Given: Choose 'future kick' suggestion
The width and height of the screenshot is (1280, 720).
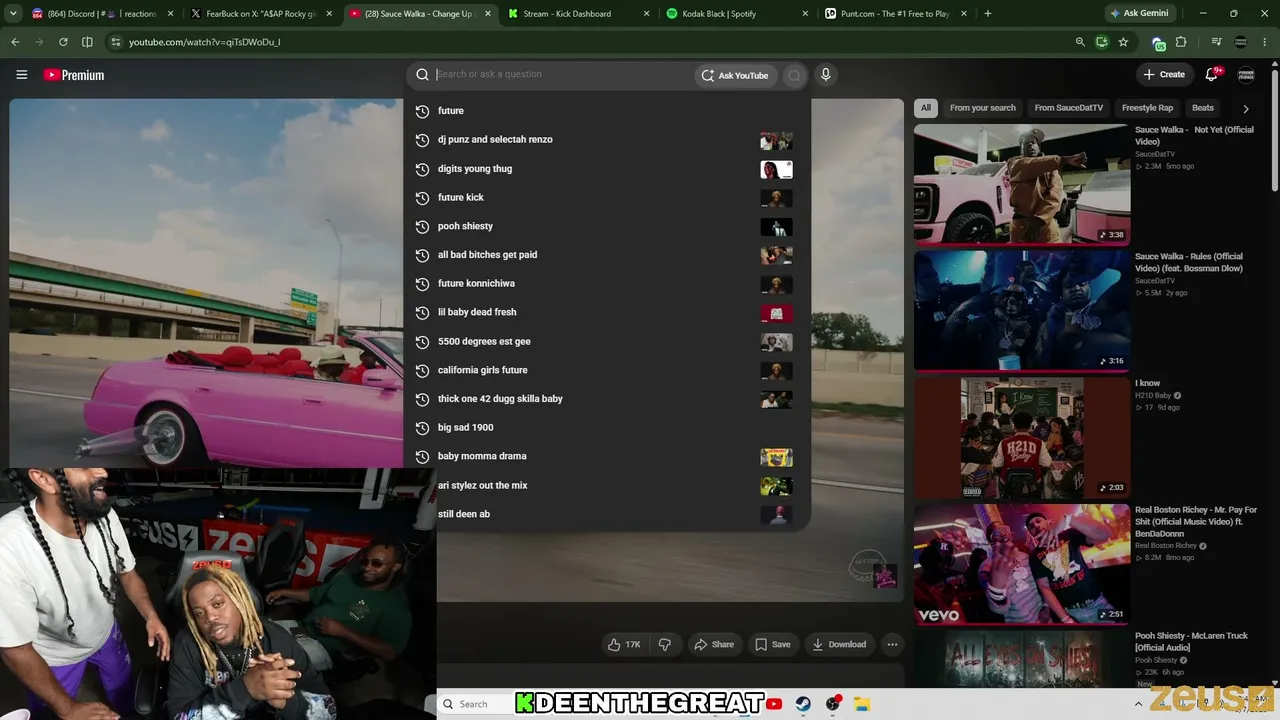Looking at the screenshot, I should pyautogui.click(x=607, y=198).
